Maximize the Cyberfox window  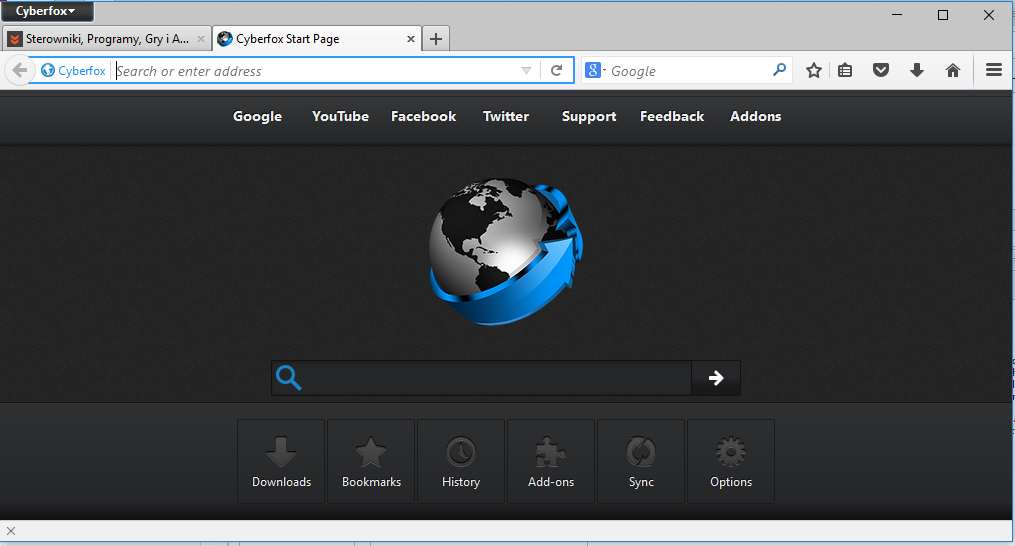tap(943, 14)
